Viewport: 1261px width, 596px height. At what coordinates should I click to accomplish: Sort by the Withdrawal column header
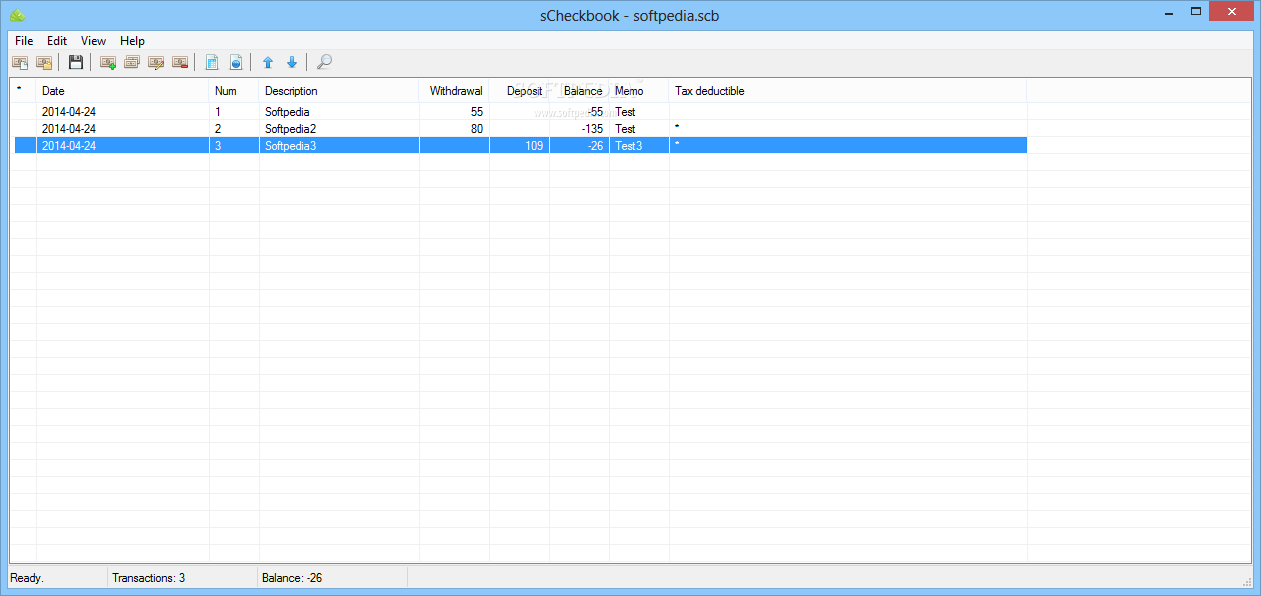tap(454, 91)
